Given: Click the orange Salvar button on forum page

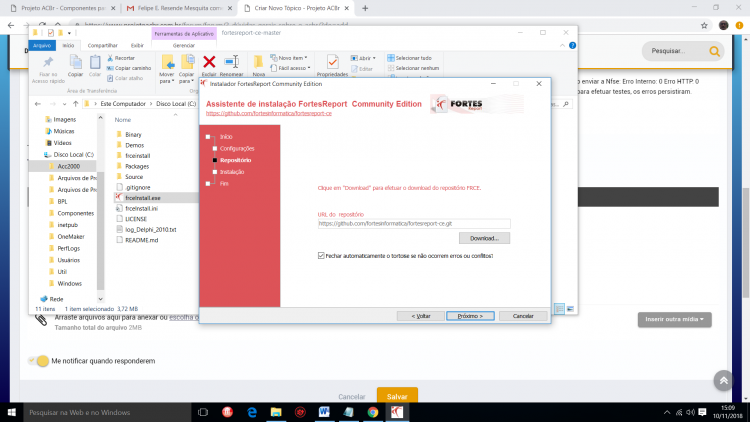Looking at the screenshot, I should point(397,396).
